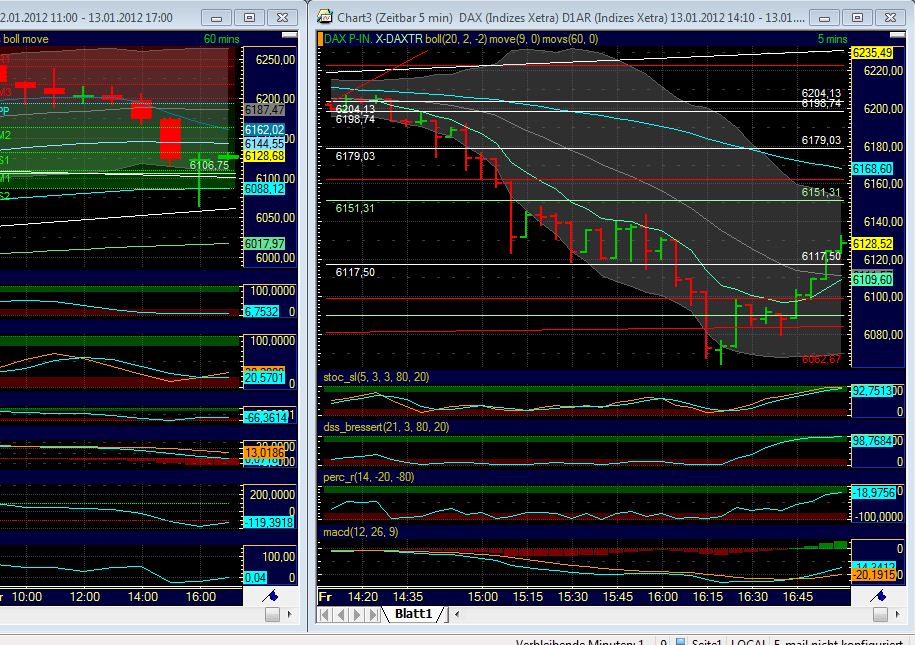This screenshot has height=645, width=915.
Task: Click the blue Seite1 icon in the status bar
Action: pyautogui.click(x=679, y=641)
